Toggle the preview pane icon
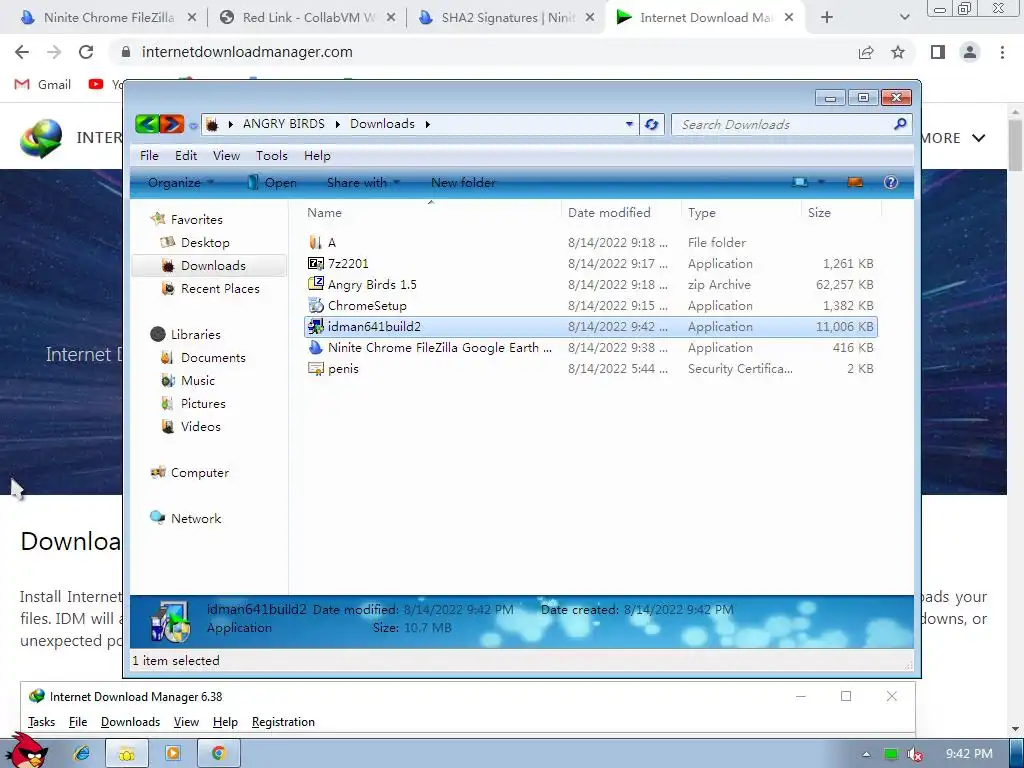 pos(855,182)
